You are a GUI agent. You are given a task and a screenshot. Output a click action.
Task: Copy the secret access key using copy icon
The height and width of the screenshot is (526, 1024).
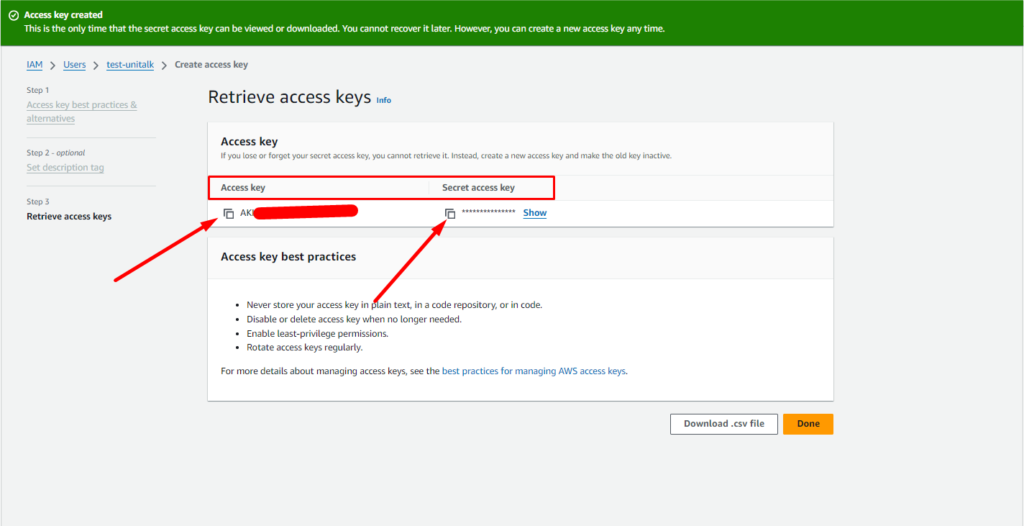coord(450,213)
